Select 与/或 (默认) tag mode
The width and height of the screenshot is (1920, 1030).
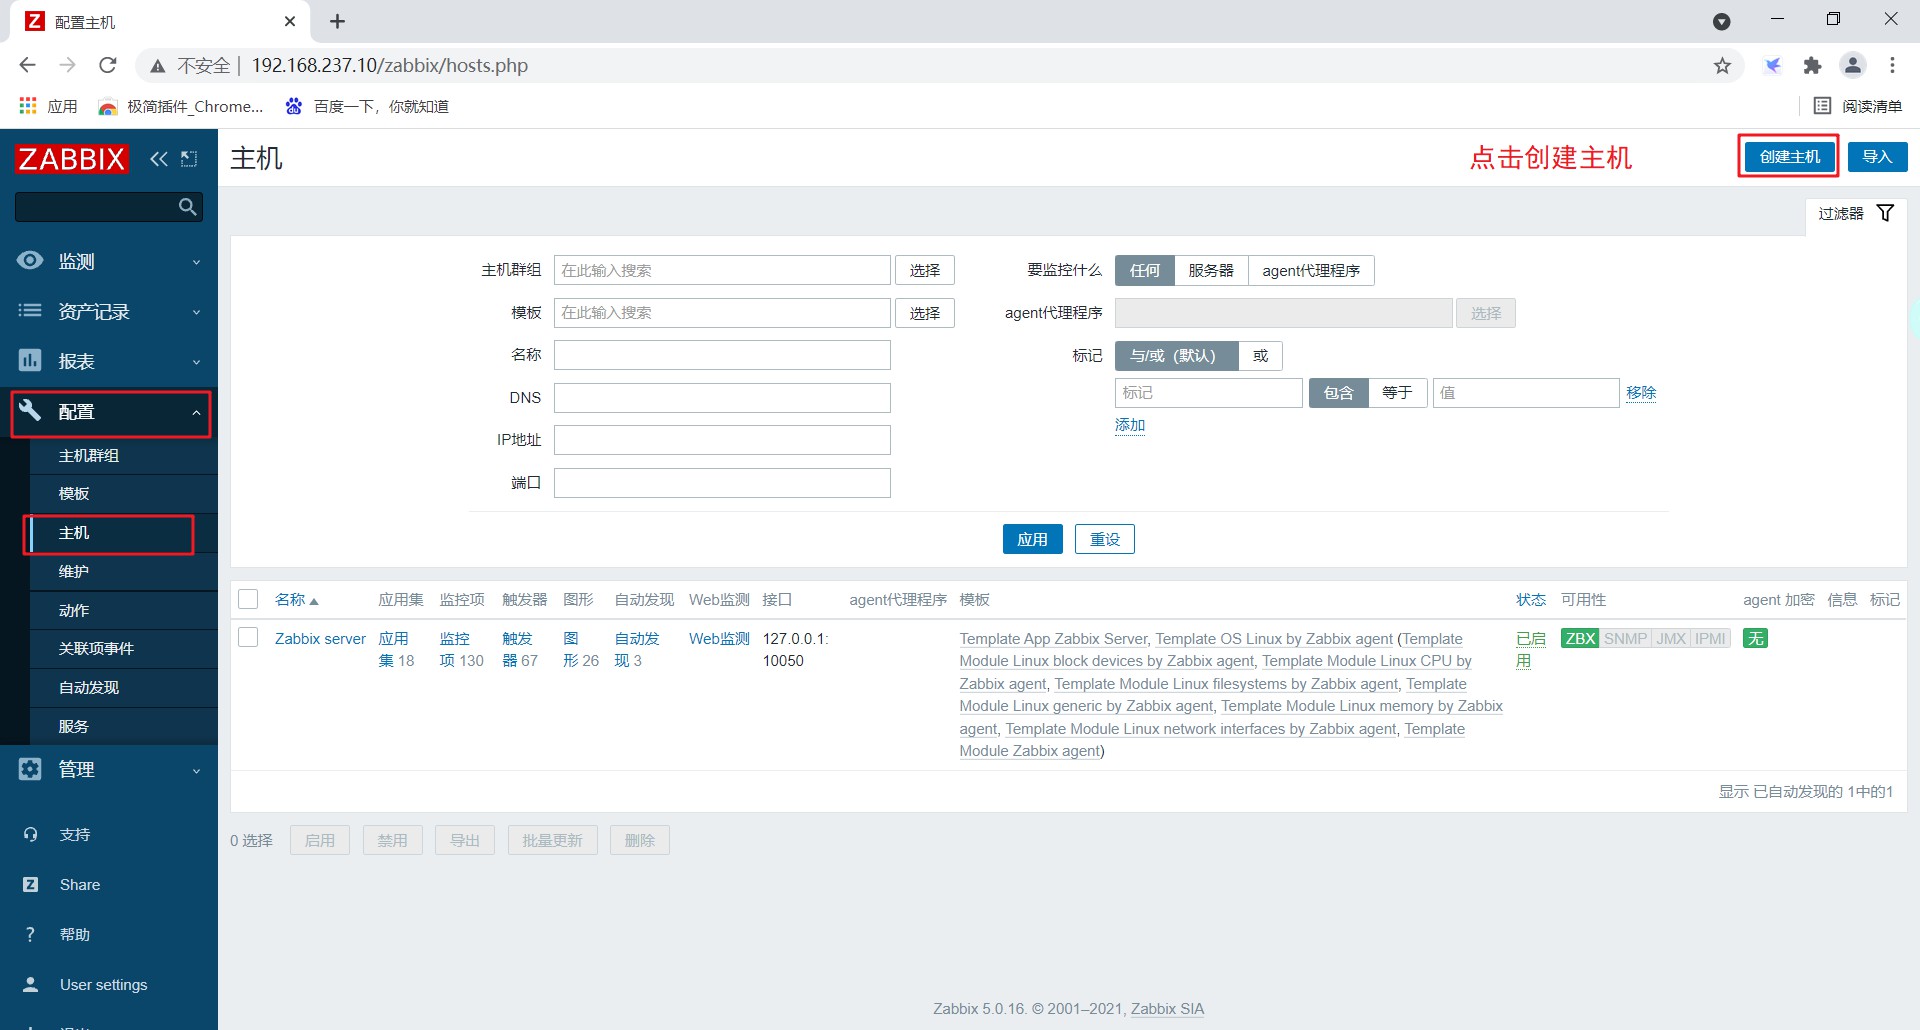tap(1176, 356)
